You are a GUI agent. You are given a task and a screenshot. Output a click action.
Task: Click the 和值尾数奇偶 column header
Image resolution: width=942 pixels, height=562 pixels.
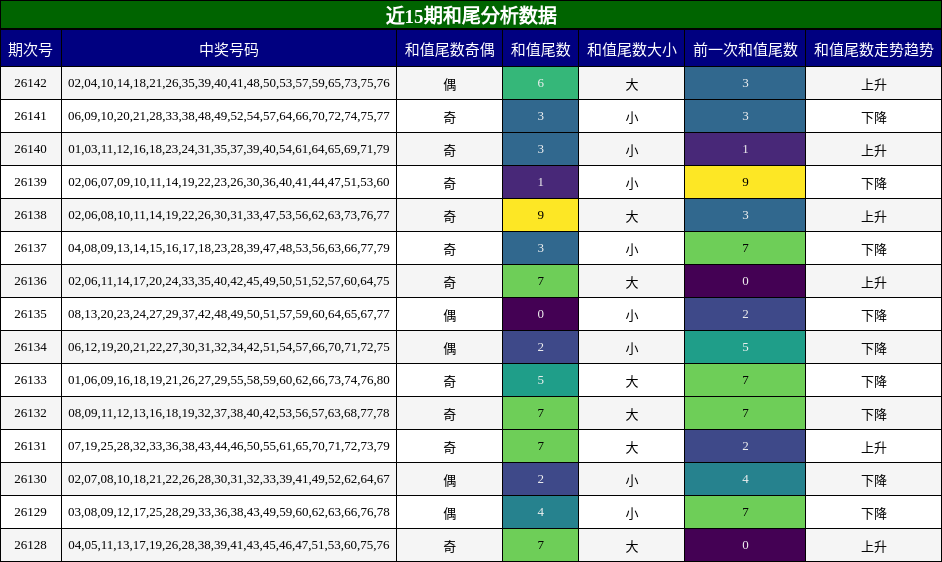449,49
